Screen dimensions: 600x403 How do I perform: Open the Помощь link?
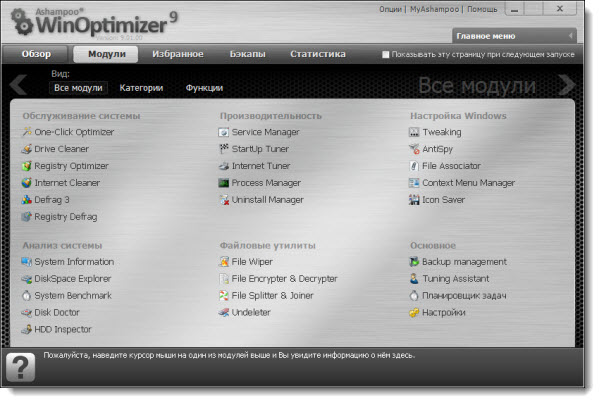tap(482, 9)
